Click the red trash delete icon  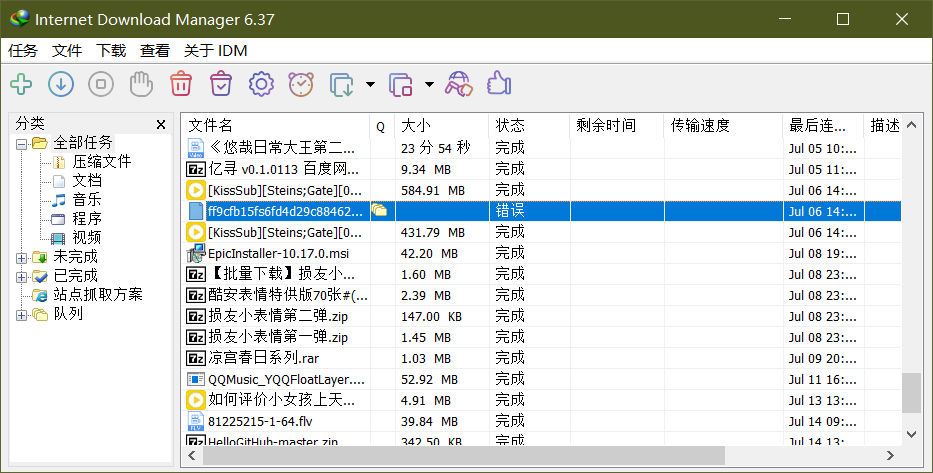[x=181, y=84]
